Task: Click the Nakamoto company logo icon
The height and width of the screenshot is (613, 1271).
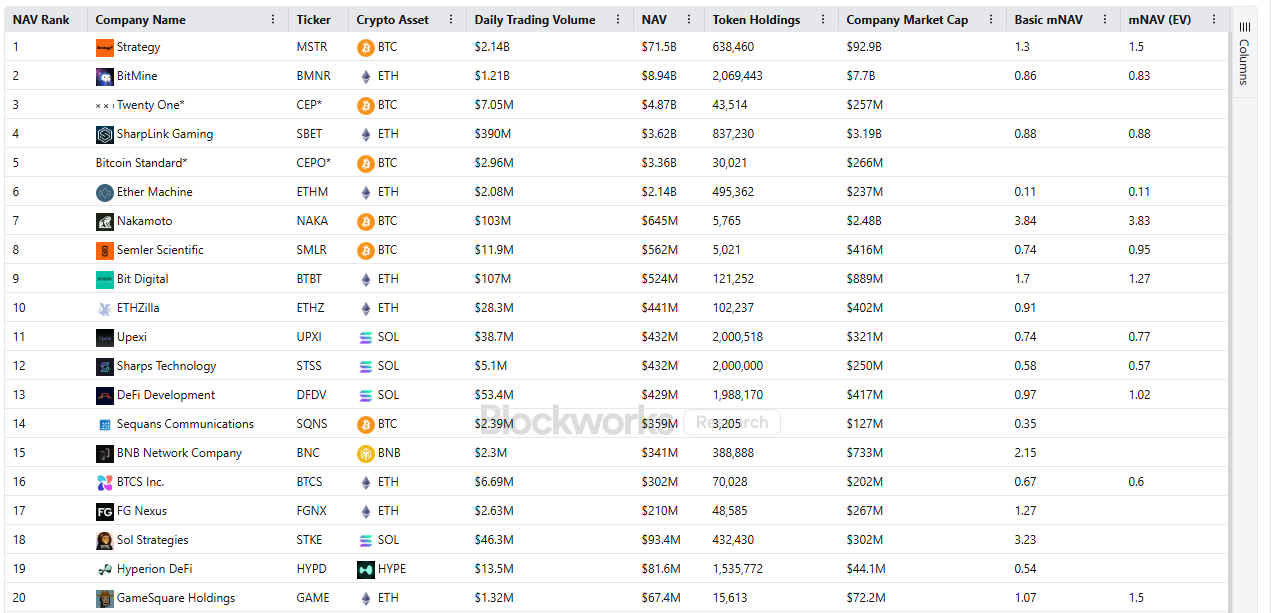Action: (x=105, y=221)
